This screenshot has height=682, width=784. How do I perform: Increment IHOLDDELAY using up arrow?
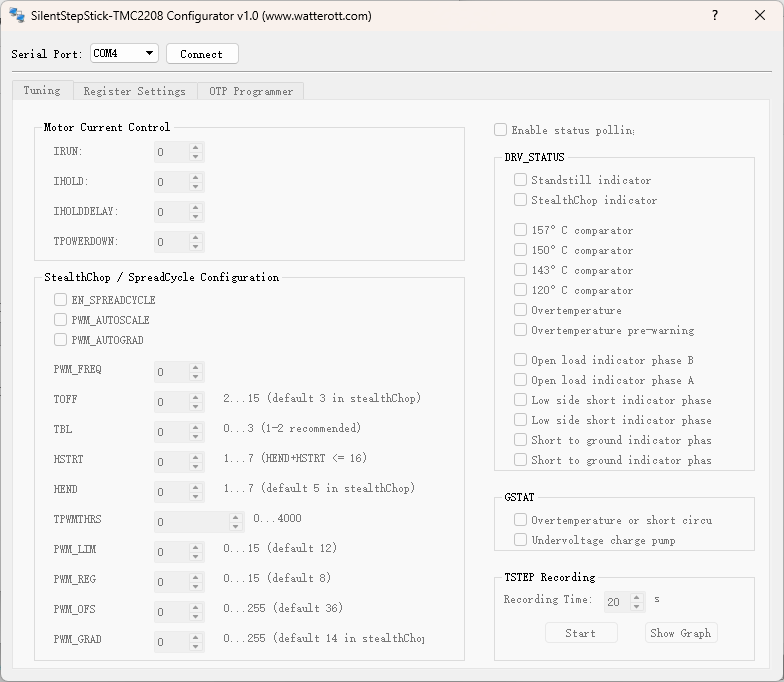pos(196,208)
